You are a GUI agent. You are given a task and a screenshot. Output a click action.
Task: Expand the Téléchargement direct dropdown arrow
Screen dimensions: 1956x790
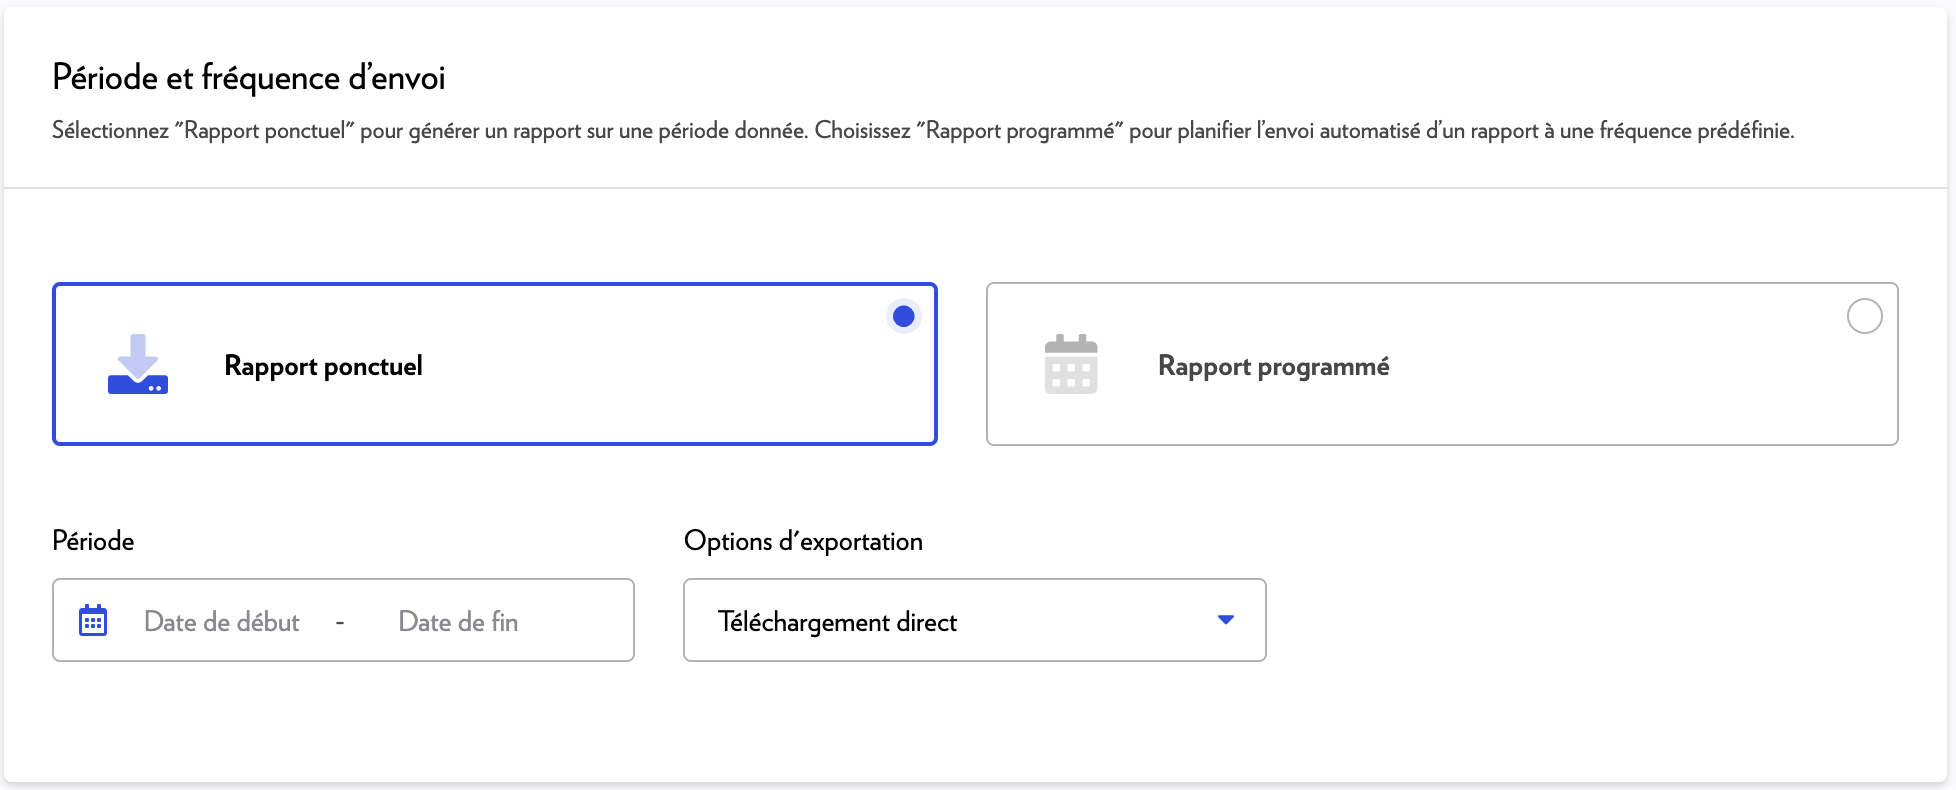click(1226, 620)
